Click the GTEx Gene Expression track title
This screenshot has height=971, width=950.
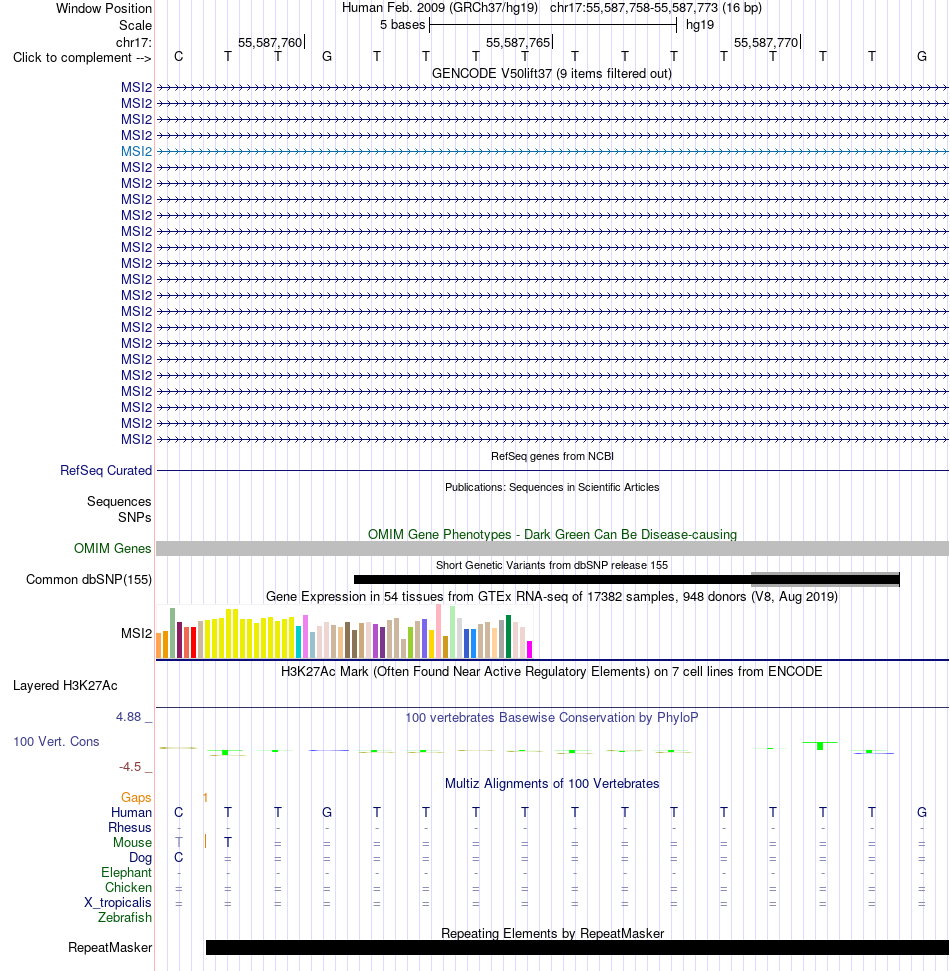point(552,596)
